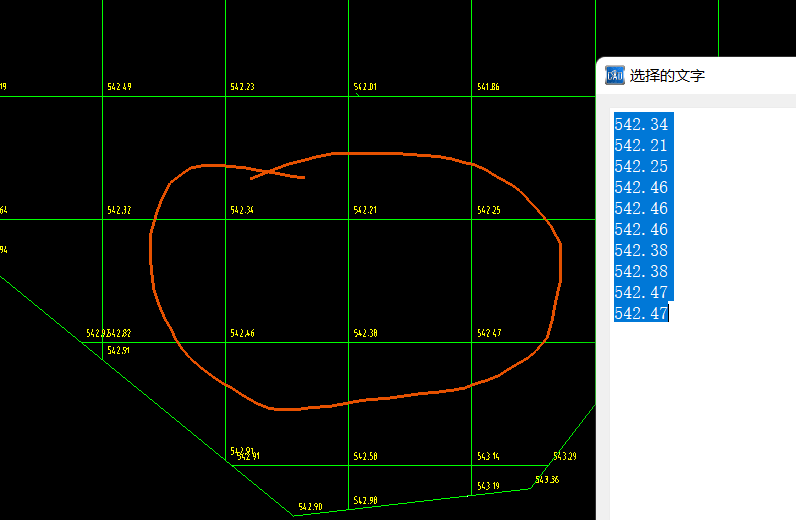Pick the 543.29 elevation label on the drawing

click(x=564, y=457)
